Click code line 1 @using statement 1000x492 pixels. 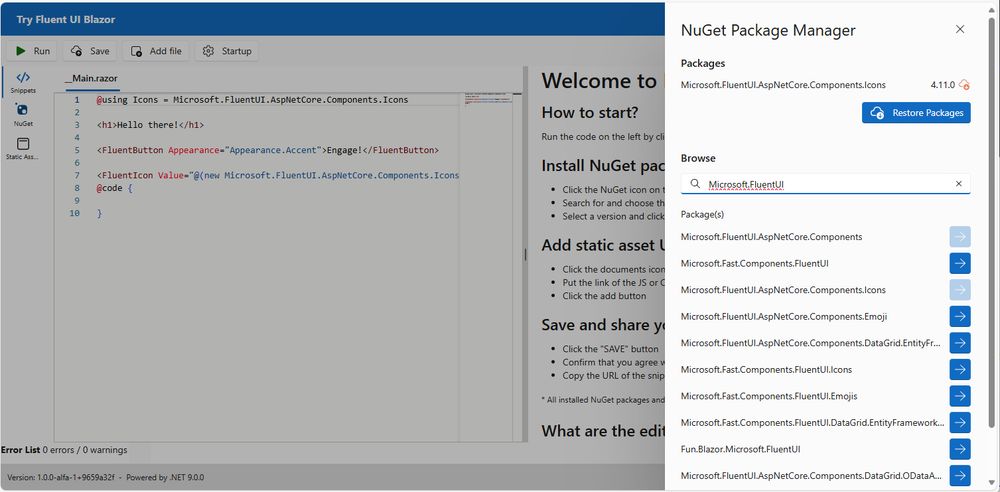253,100
